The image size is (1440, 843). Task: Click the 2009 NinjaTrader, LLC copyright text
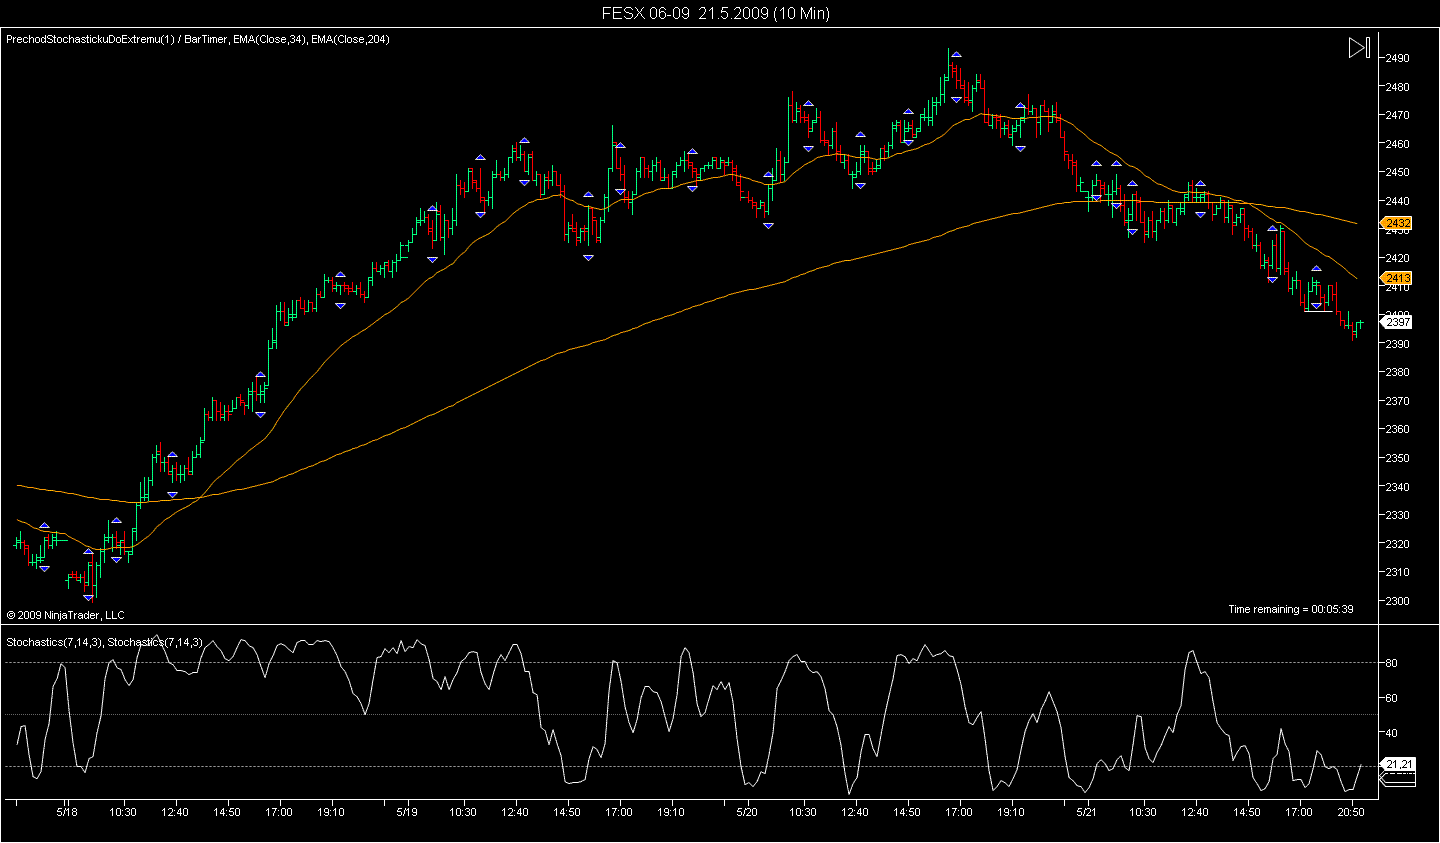click(x=66, y=615)
